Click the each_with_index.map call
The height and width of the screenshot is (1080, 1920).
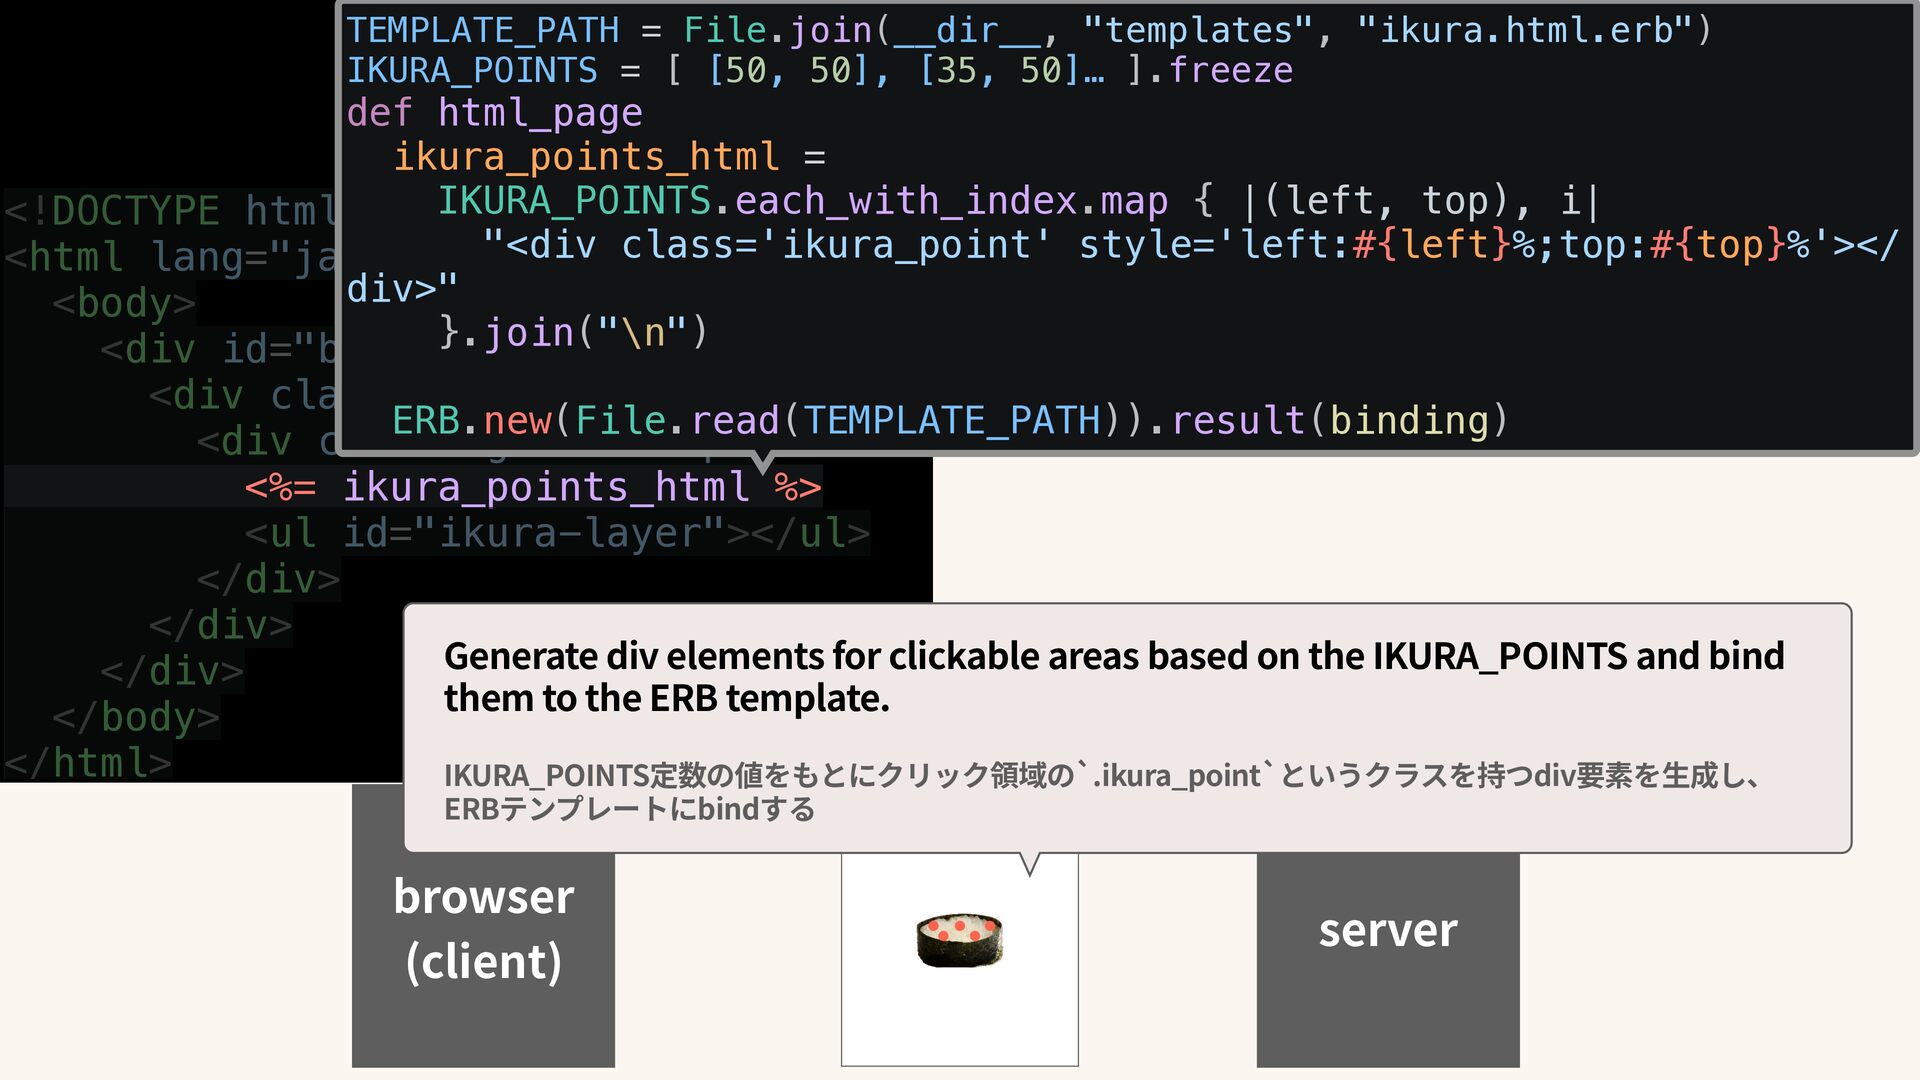point(950,201)
